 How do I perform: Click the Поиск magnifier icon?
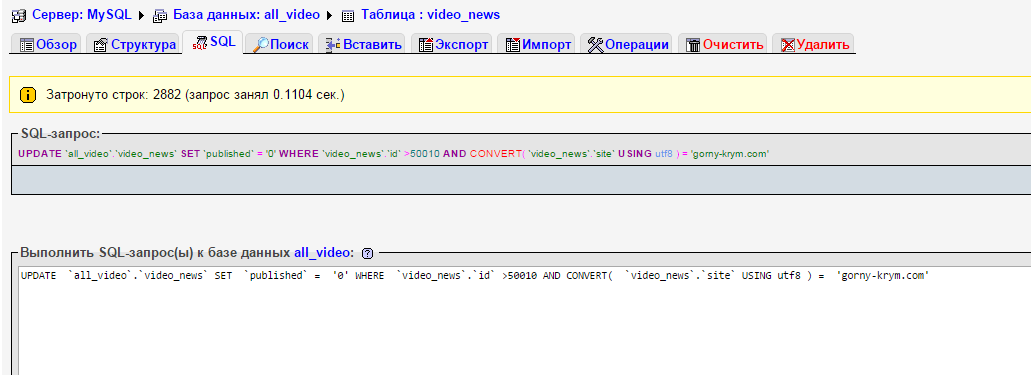262,45
